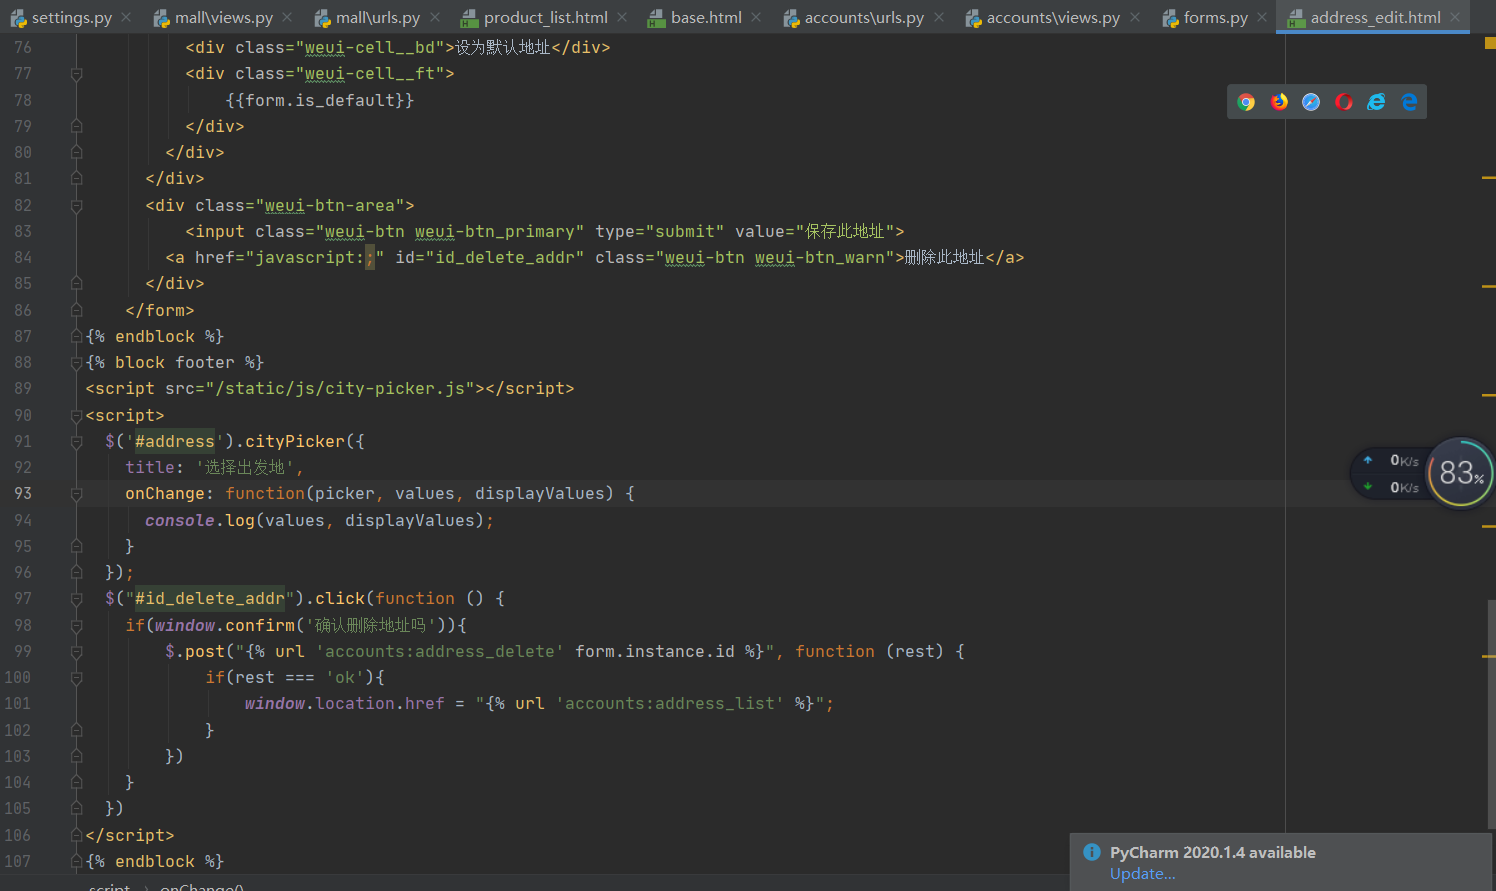Fold onChange function at line 93
The width and height of the screenshot is (1496, 891).
point(76,493)
